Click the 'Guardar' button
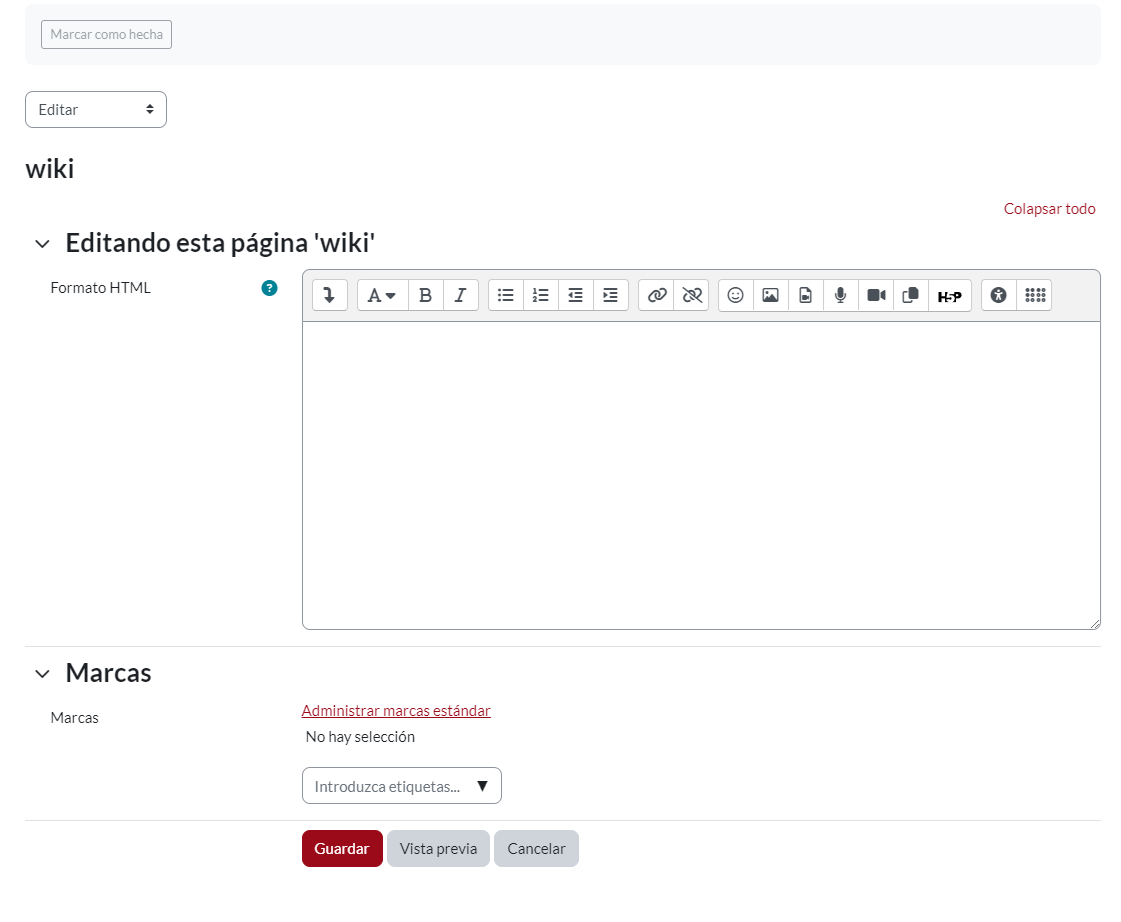Screen dimensions: 1121x922 [342, 849]
